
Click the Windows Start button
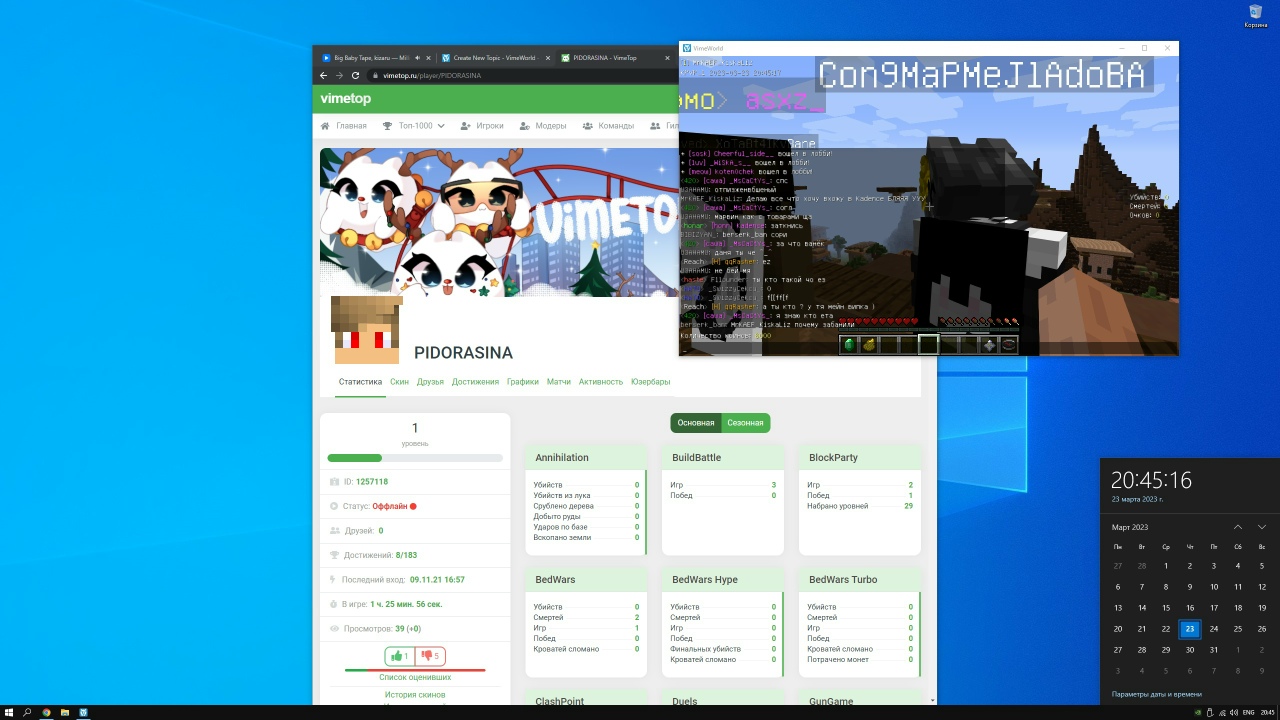click(x=9, y=712)
